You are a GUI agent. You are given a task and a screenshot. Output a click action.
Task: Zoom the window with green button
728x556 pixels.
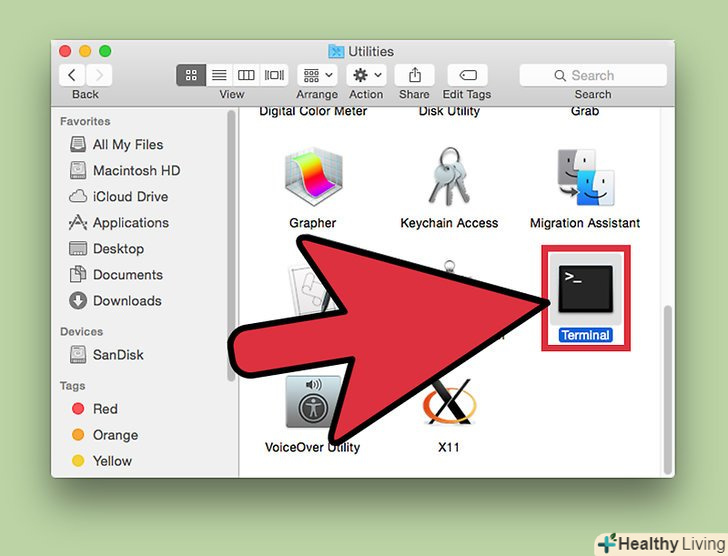(x=105, y=51)
